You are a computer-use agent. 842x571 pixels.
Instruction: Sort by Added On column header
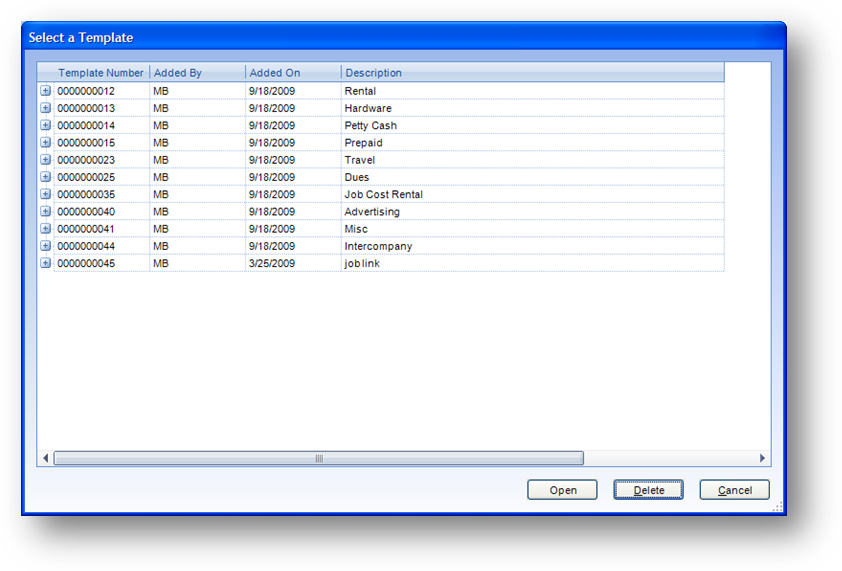[x=293, y=73]
